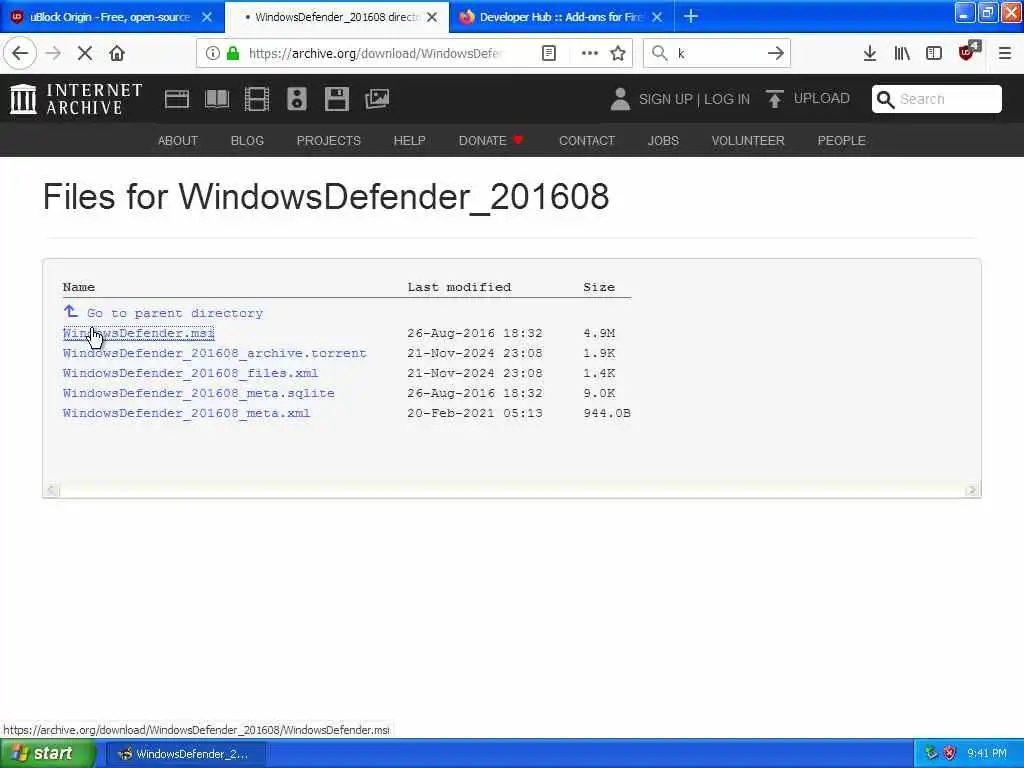
Task: Click the file listing horizontal scrollbar right arrow
Action: coord(972,490)
